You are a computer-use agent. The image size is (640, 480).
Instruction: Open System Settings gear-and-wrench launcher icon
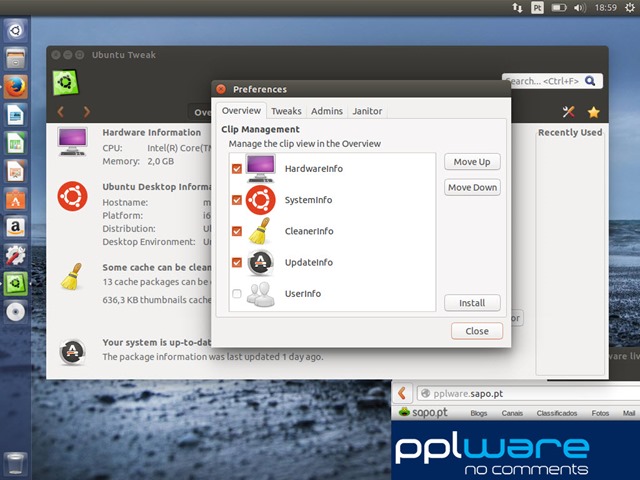coord(16,256)
